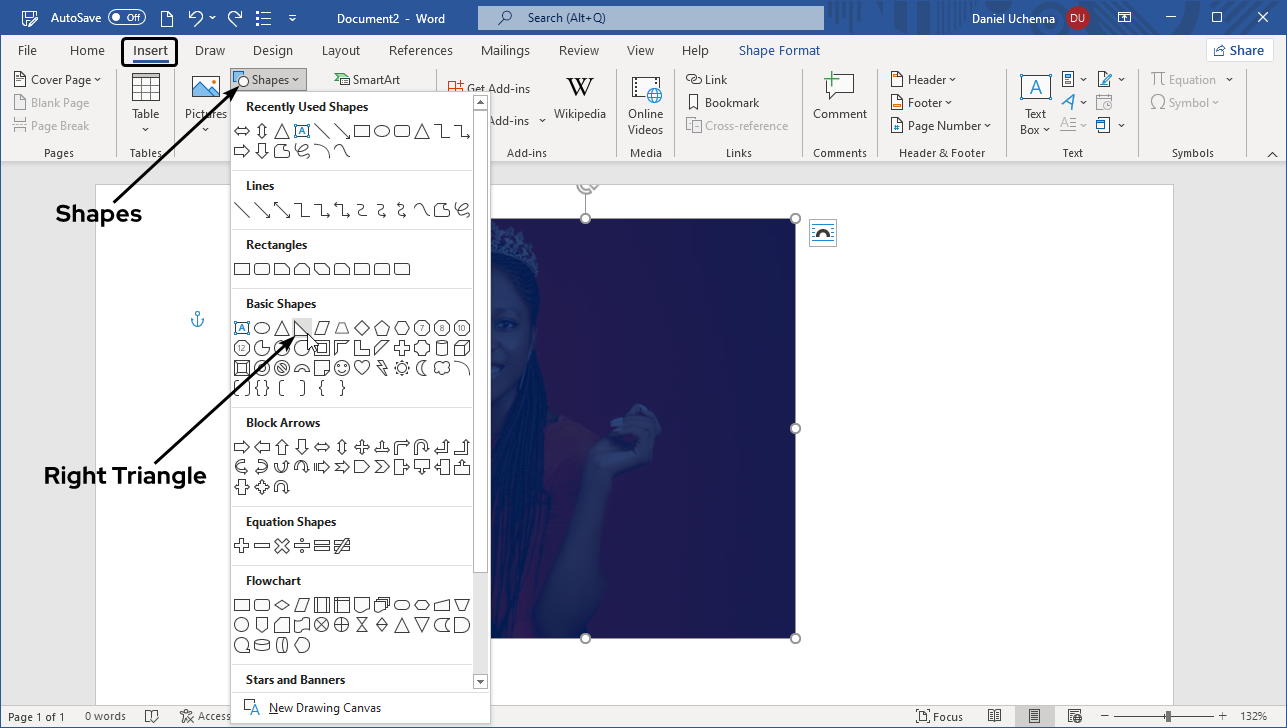Toggle the AutoSave switch

click(x=127, y=18)
